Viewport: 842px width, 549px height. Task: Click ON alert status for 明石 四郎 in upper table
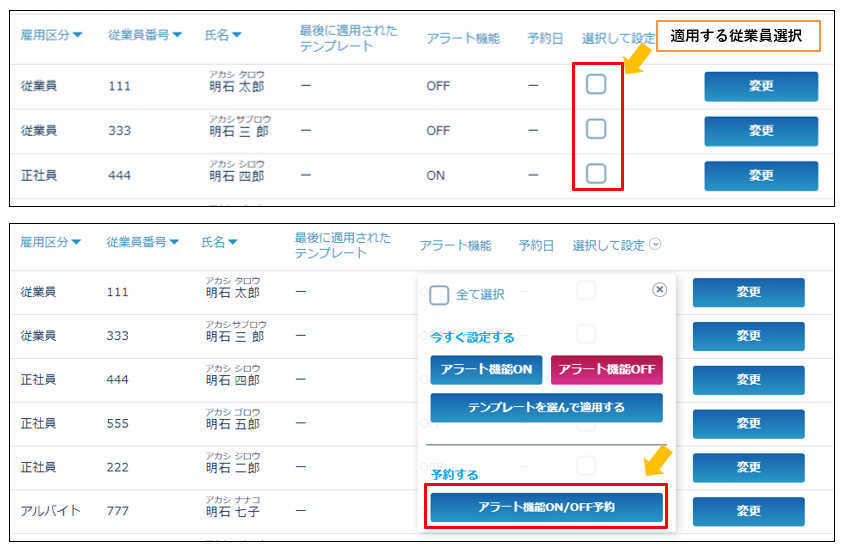click(x=435, y=176)
